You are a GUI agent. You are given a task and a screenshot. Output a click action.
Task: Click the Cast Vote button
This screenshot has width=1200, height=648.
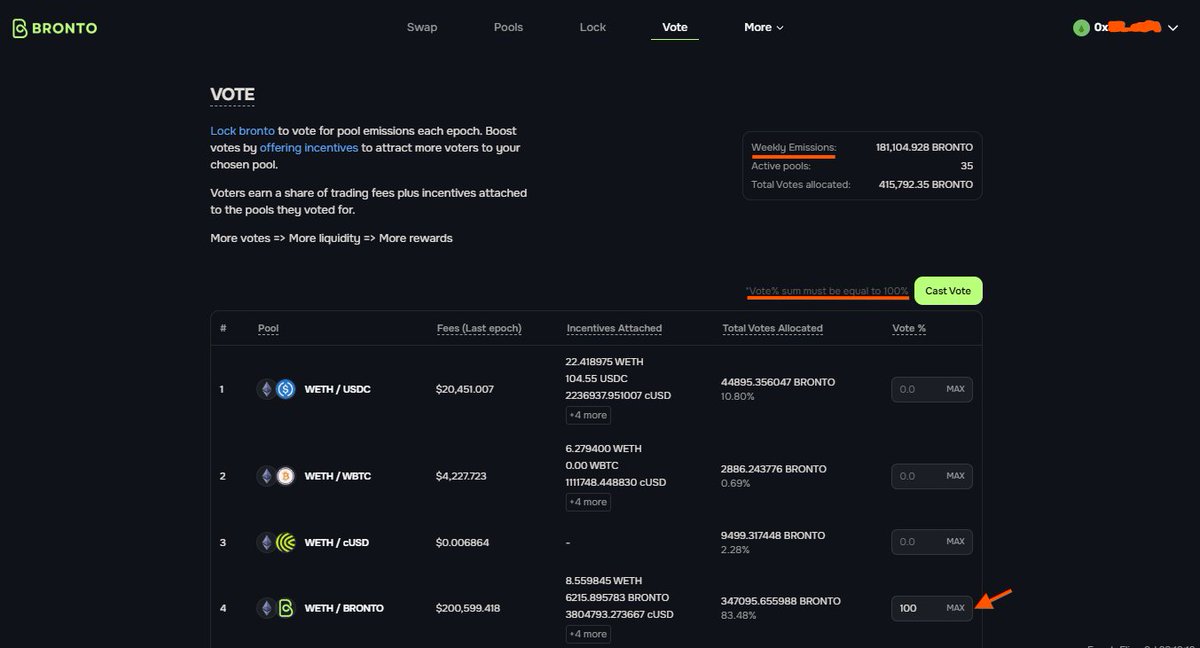(947, 290)
